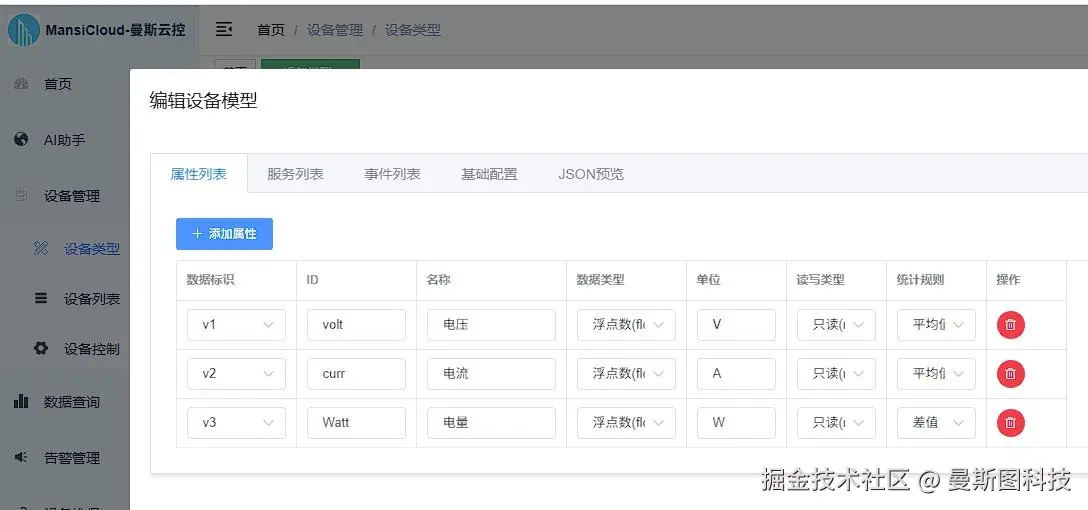Click the volt ID input field
The height and width of the screenshot is (510, 1088).
coord(357,325)
